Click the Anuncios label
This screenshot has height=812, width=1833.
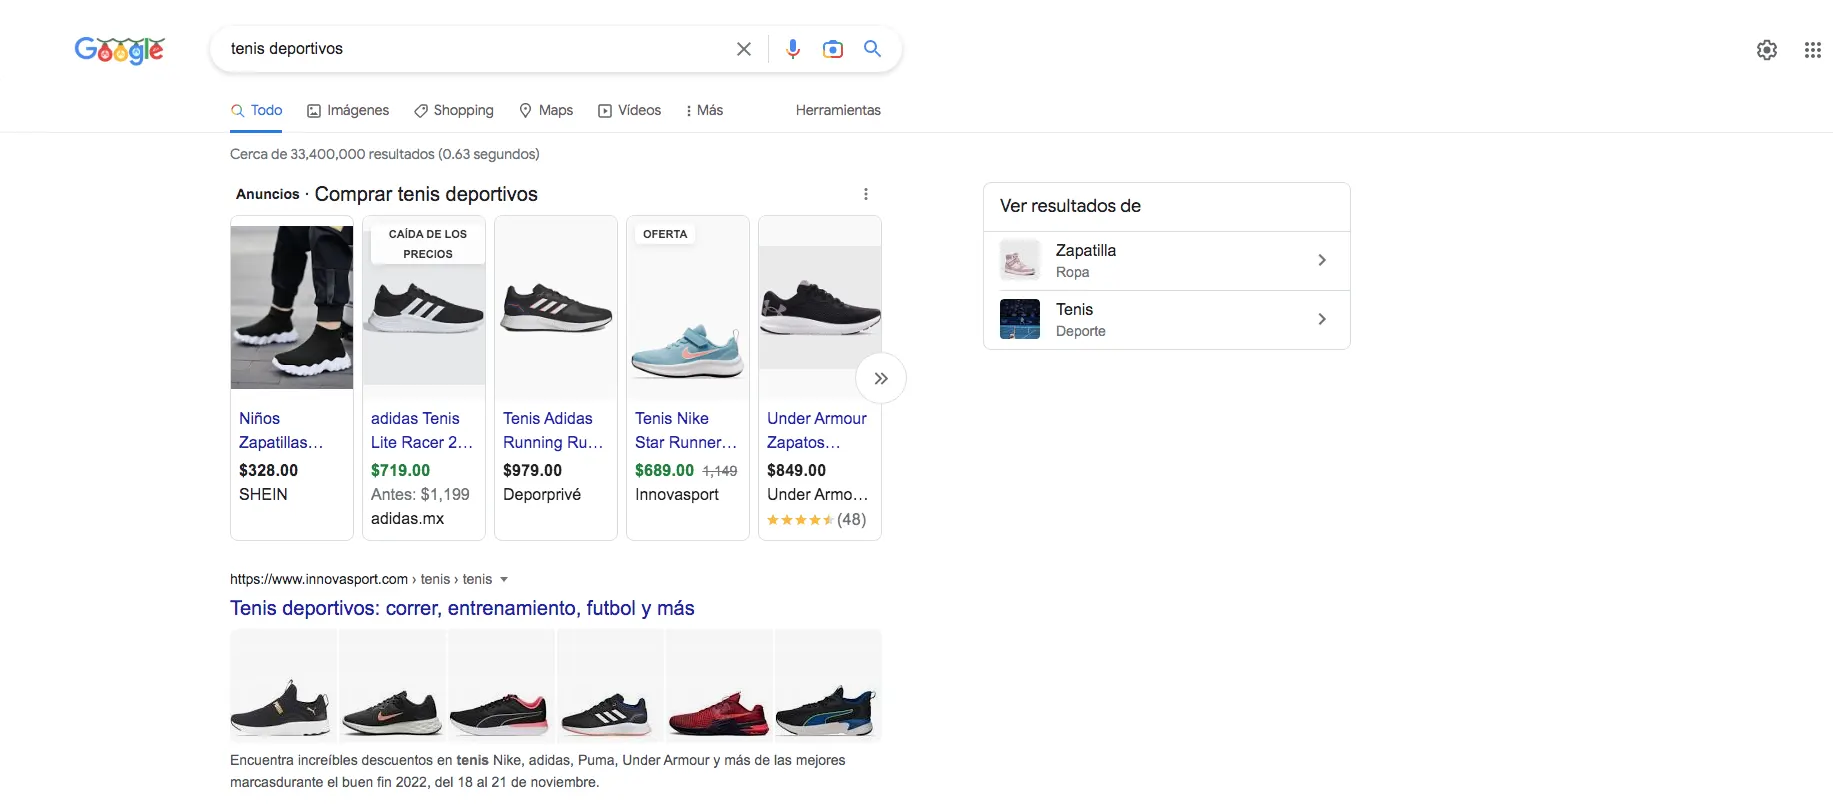pyautogui.click(x=267, y=194)
